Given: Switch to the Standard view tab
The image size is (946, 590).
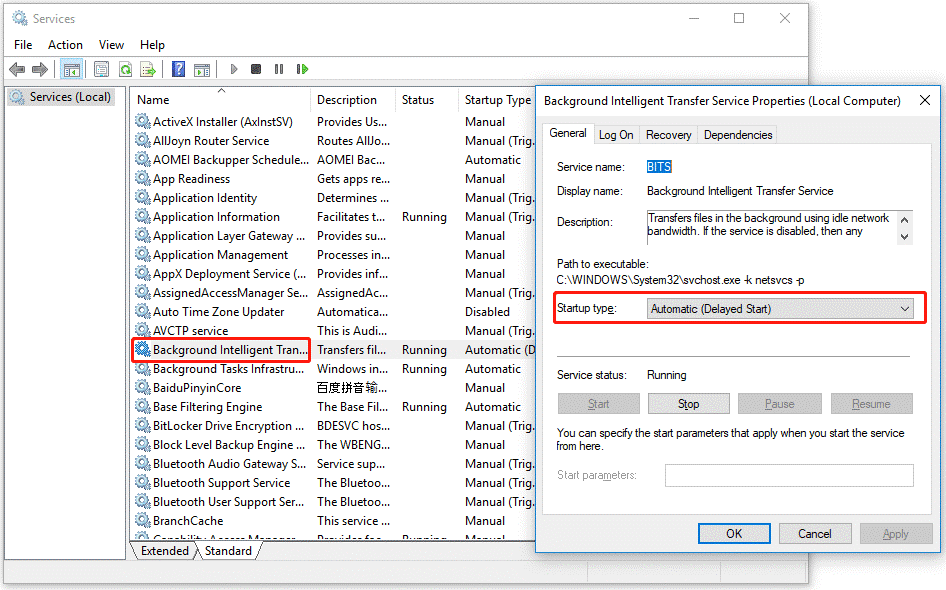Looking at the screenshot, I should tap(228, 550).
